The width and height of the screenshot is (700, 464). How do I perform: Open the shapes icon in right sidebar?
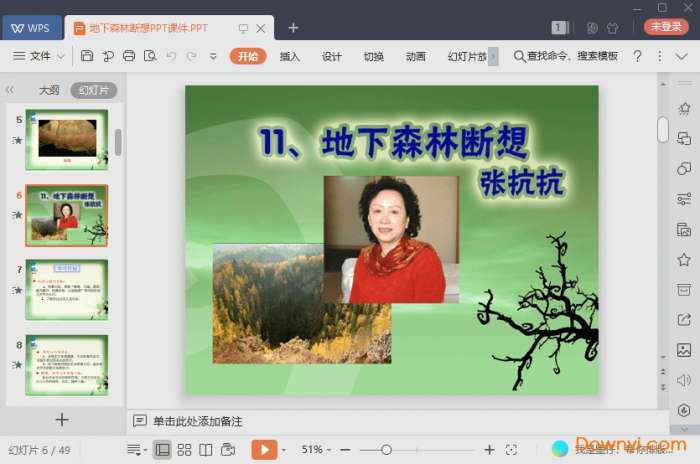point(684,169)
